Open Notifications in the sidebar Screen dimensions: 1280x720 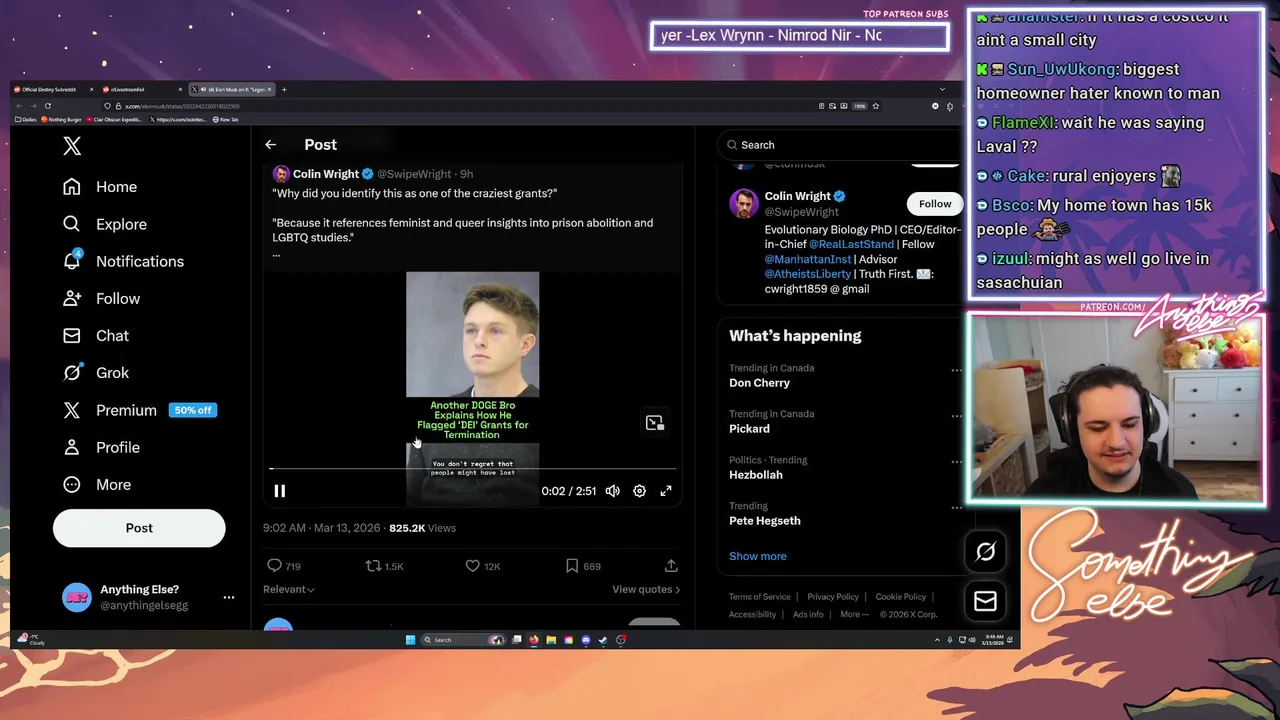123,261
